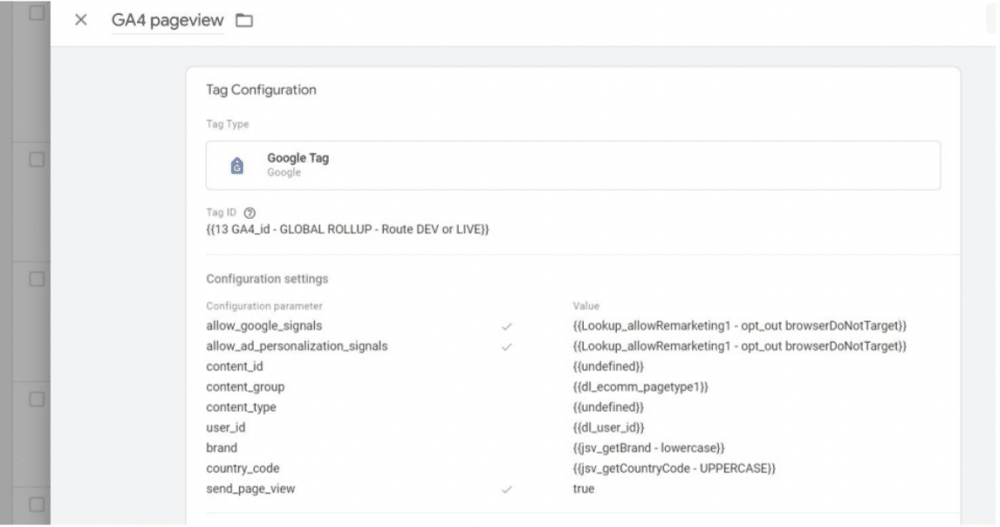The height and width of the screenshot is (527, 1000).
Task: Click the Google Tag type icon
Action: tap(237, 166)
